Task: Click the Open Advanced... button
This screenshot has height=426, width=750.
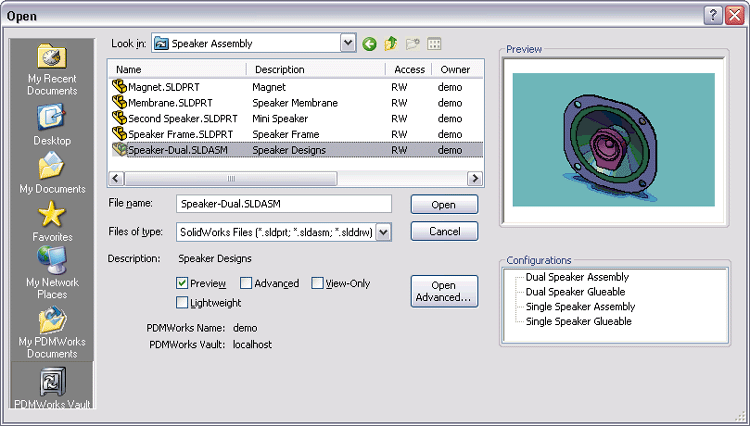Action: 444,291
